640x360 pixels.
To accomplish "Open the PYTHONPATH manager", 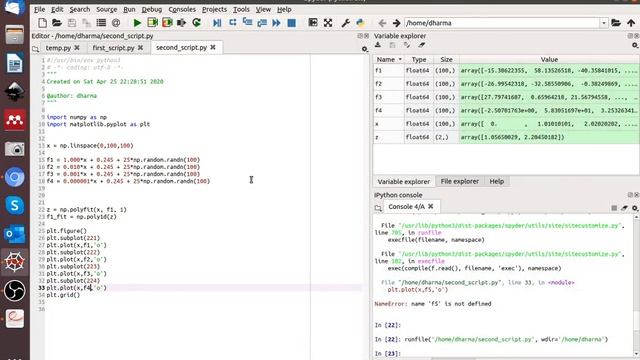I will tap(360, 23).
